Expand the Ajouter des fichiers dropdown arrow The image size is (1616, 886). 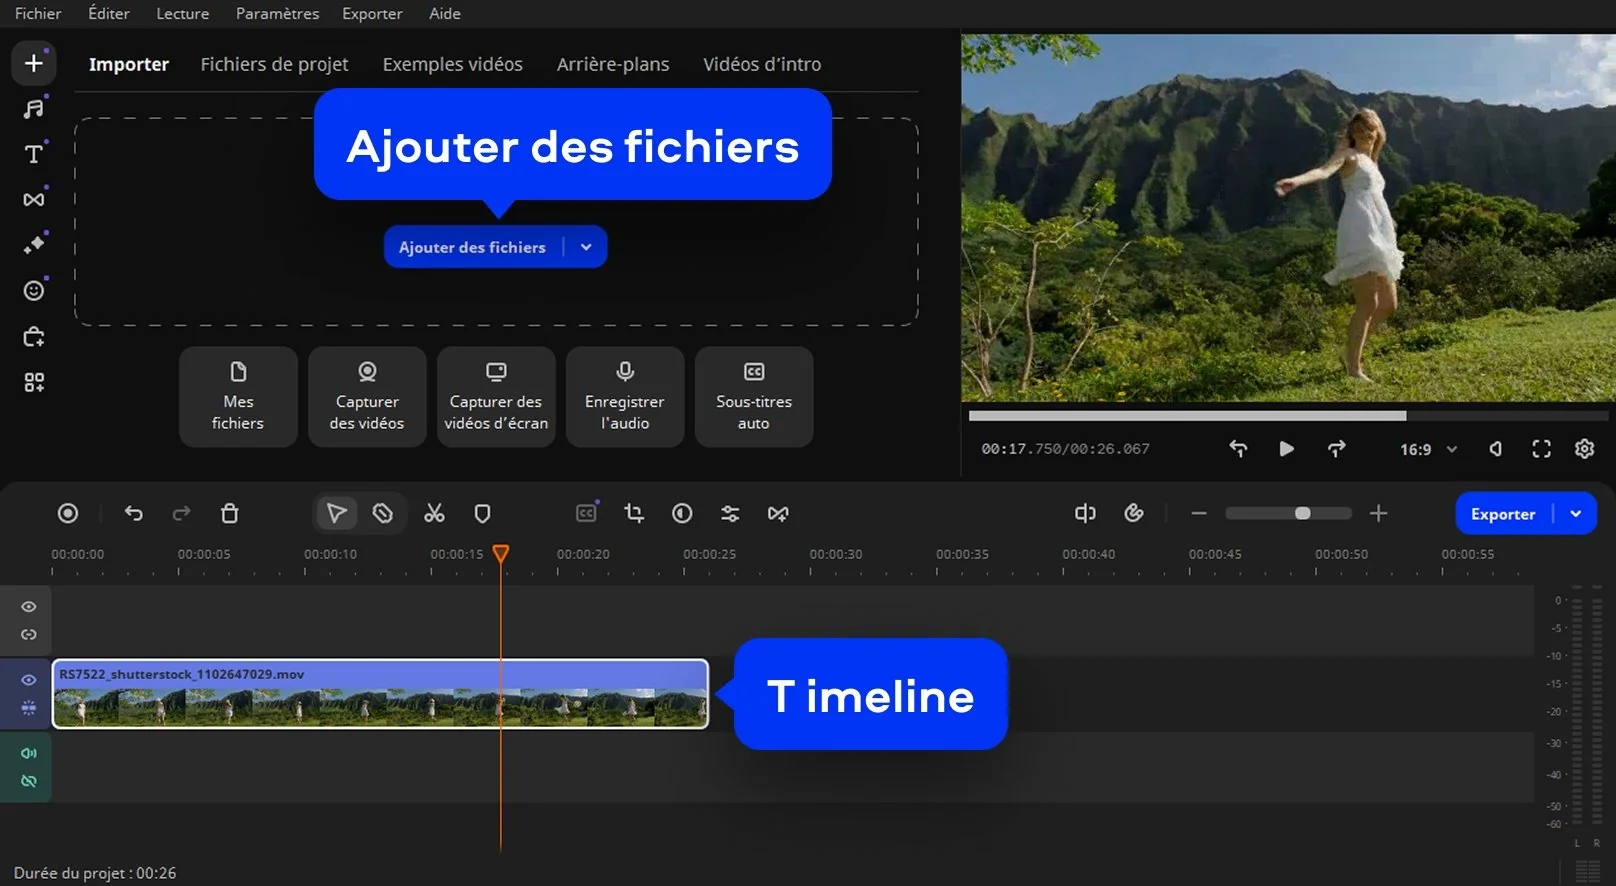coord(586,247)
